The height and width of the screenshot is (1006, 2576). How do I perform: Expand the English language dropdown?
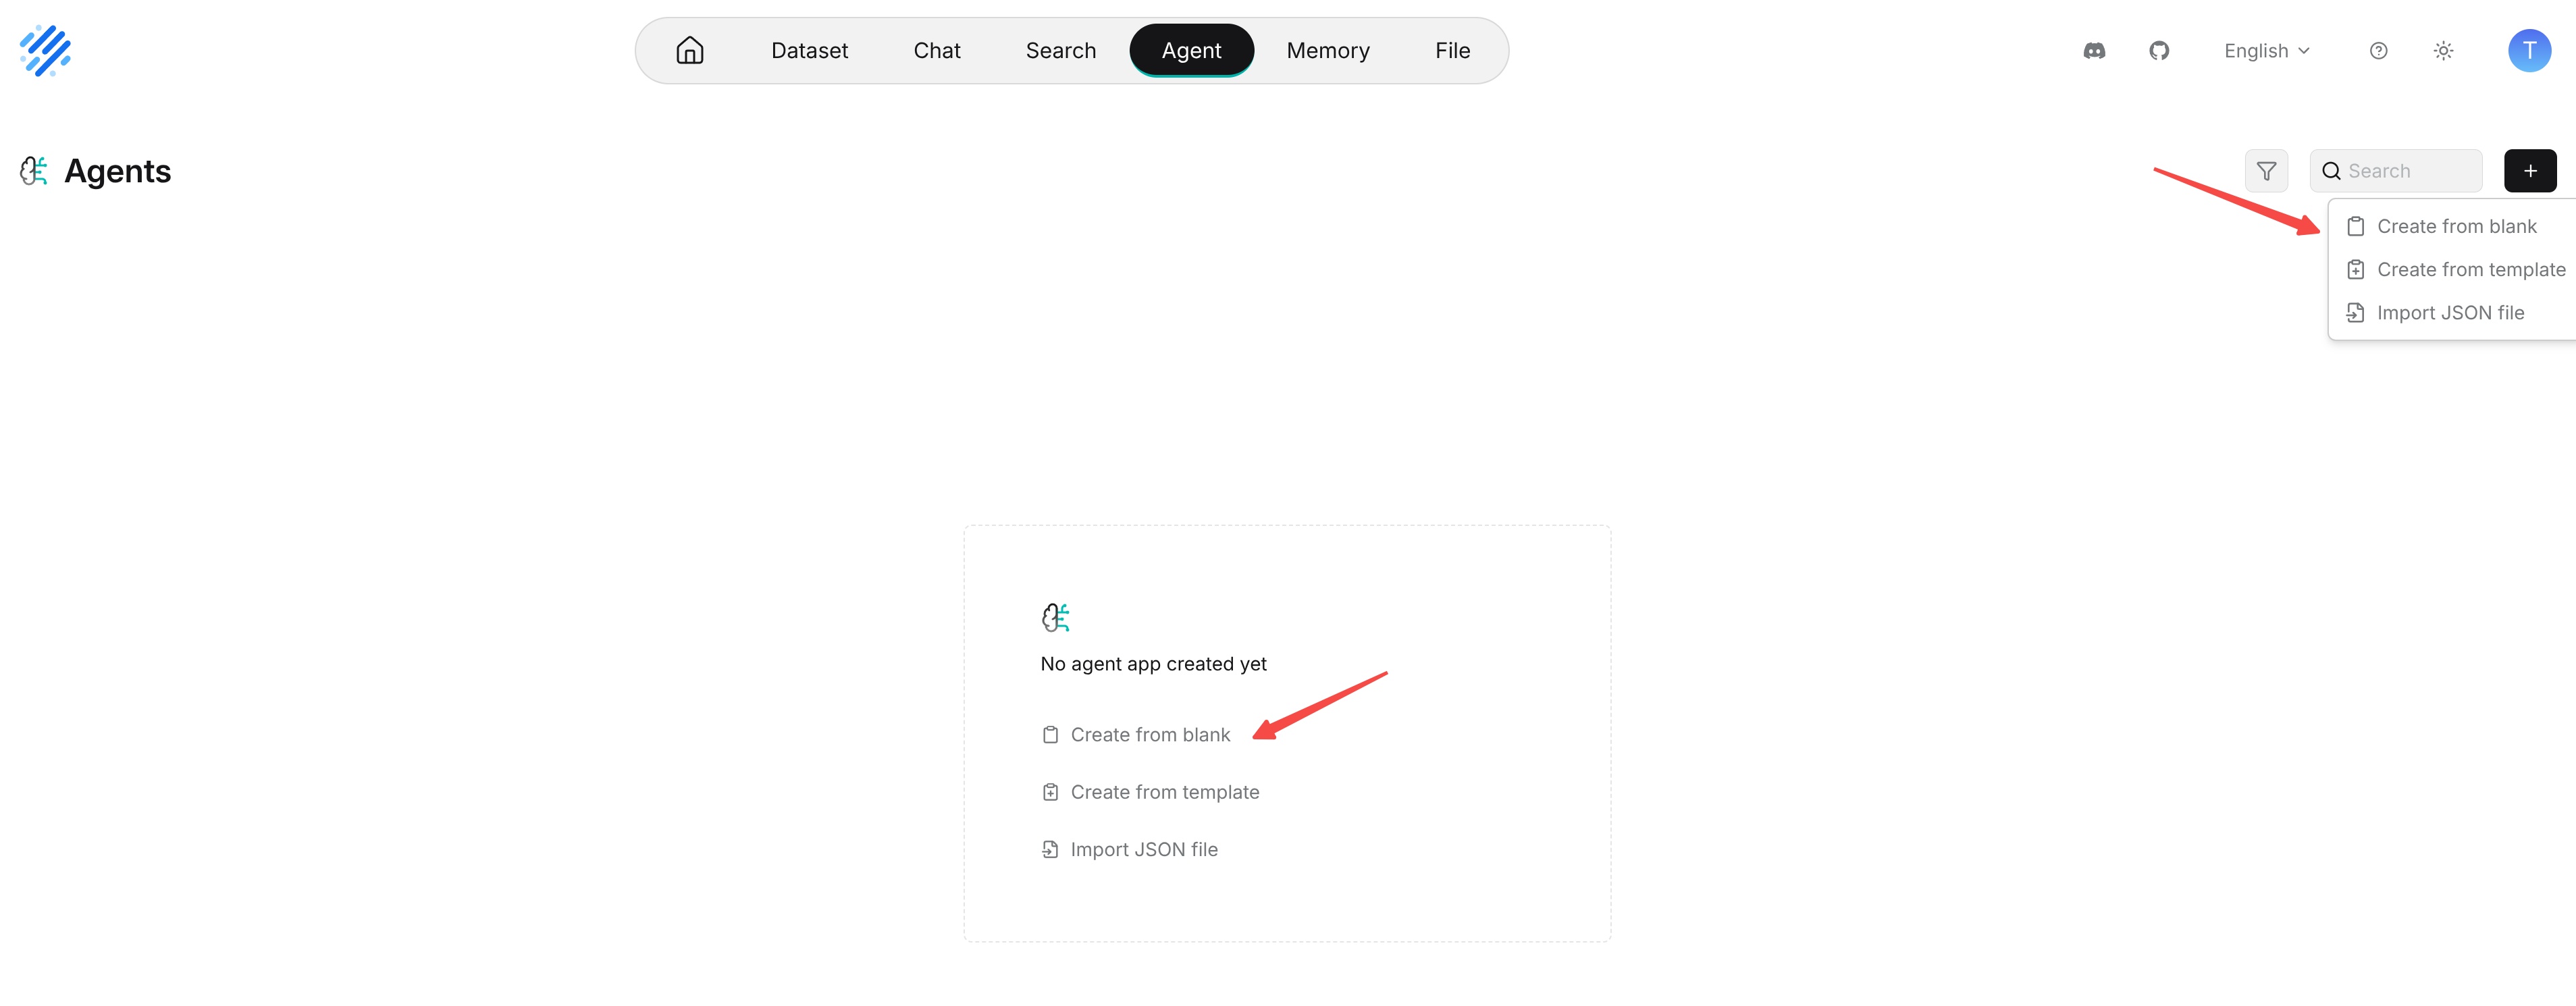[2266, 51]
